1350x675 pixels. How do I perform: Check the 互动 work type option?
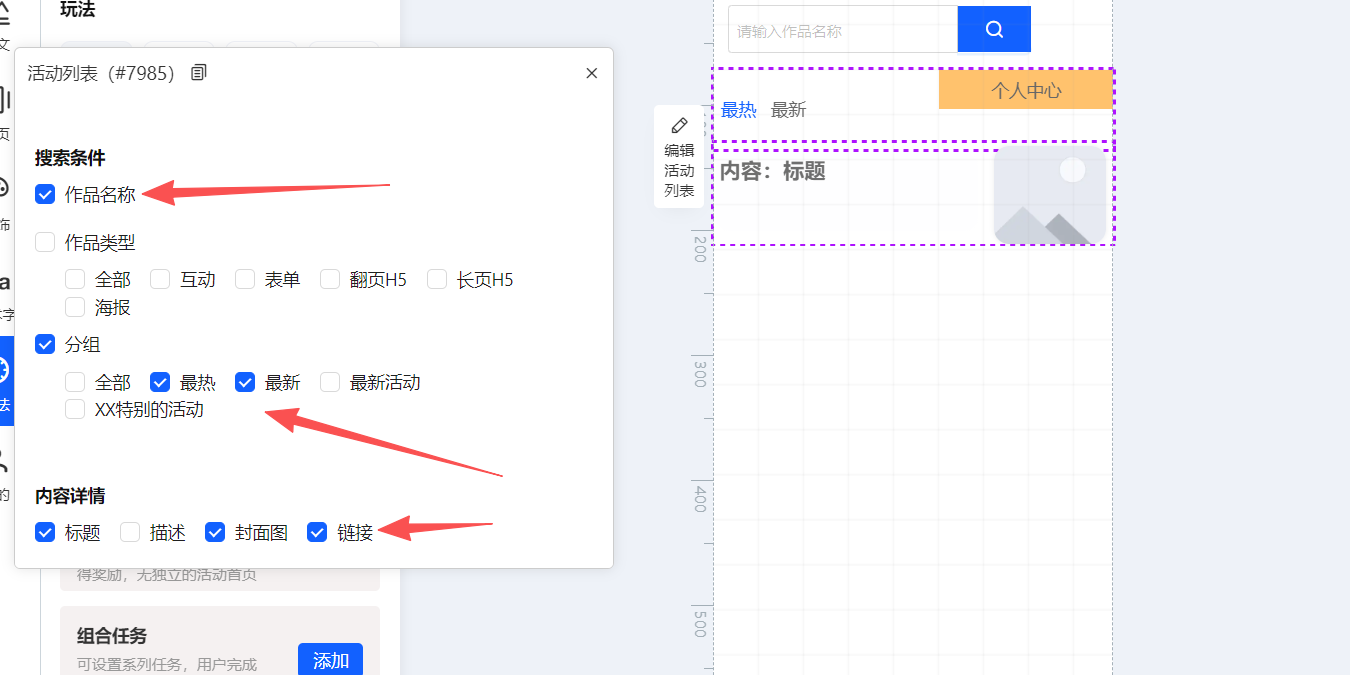click(x=160, y=279)
